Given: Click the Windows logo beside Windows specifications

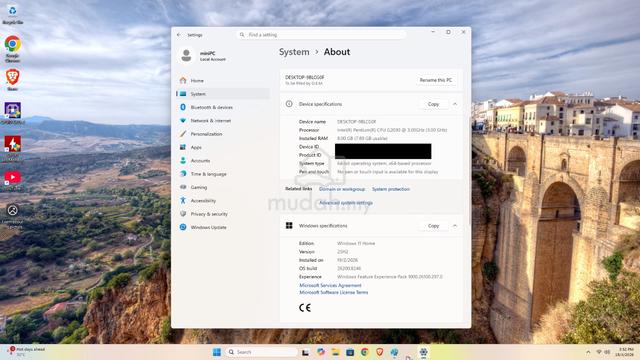Looking at the screenshot, I should [289, 226].
